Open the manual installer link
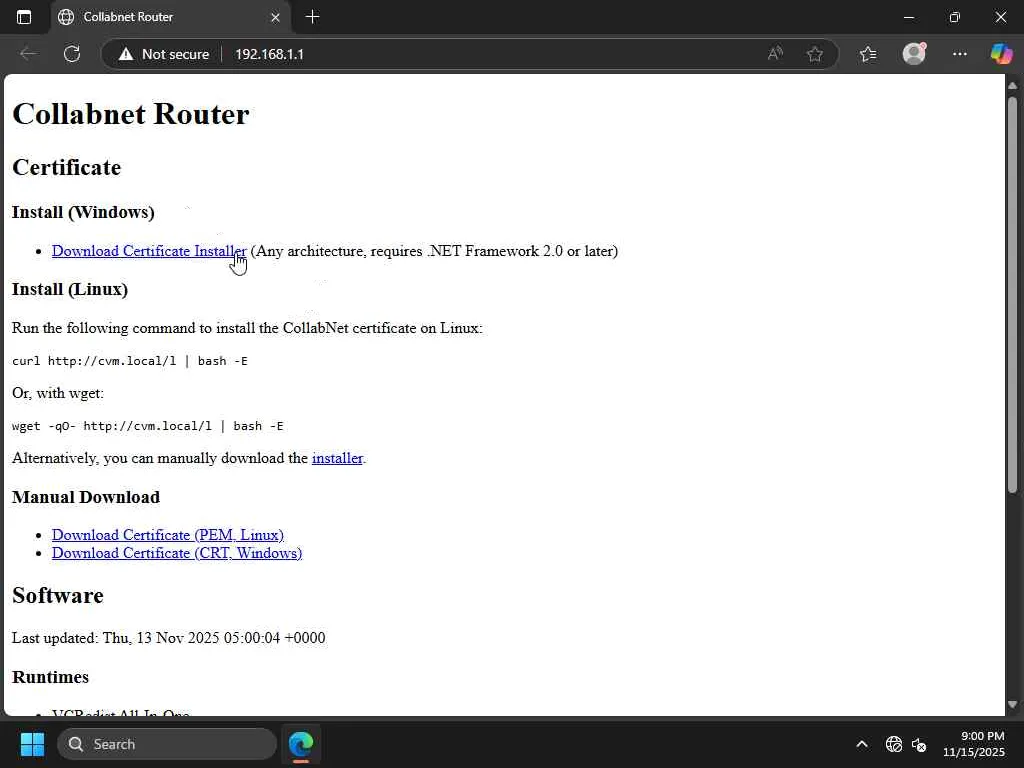Viewport: 1024px width, 768px height. click(x=337, y=458)
